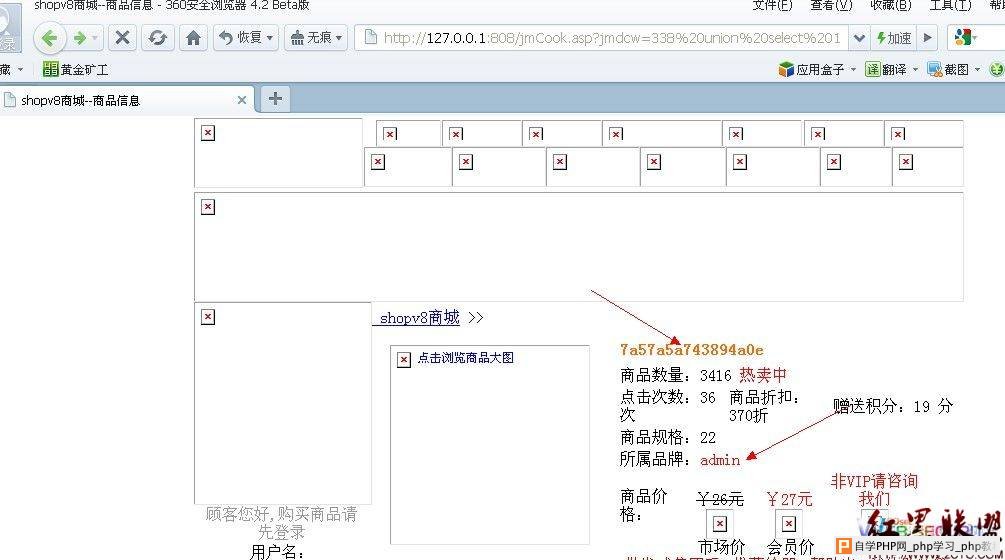The width and height of the screenshot is (1005, 560).
Task: Reload the page with the refresh icon
Action: pos(157,38)
